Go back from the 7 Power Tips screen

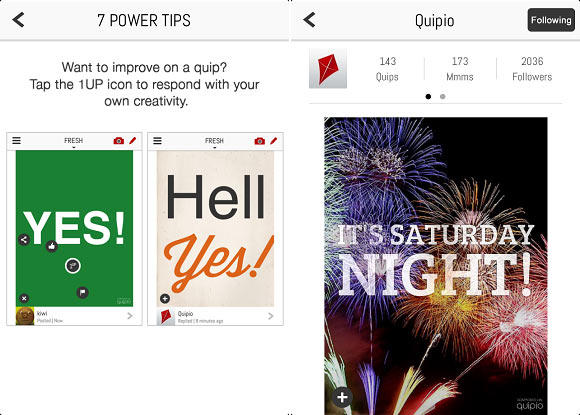pyautogui.click(x=18, y=20)
